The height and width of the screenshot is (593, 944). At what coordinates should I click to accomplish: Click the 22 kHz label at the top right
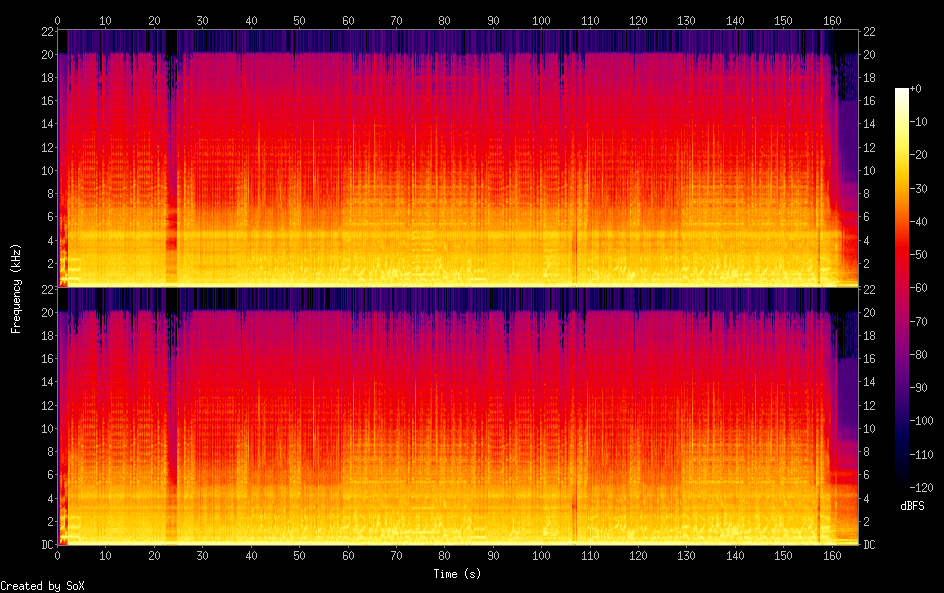point(870,31)
